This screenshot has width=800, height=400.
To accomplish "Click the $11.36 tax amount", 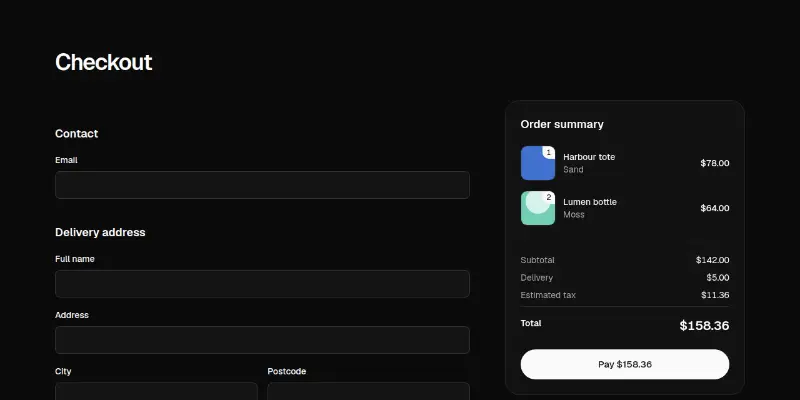I will (715, 295).
